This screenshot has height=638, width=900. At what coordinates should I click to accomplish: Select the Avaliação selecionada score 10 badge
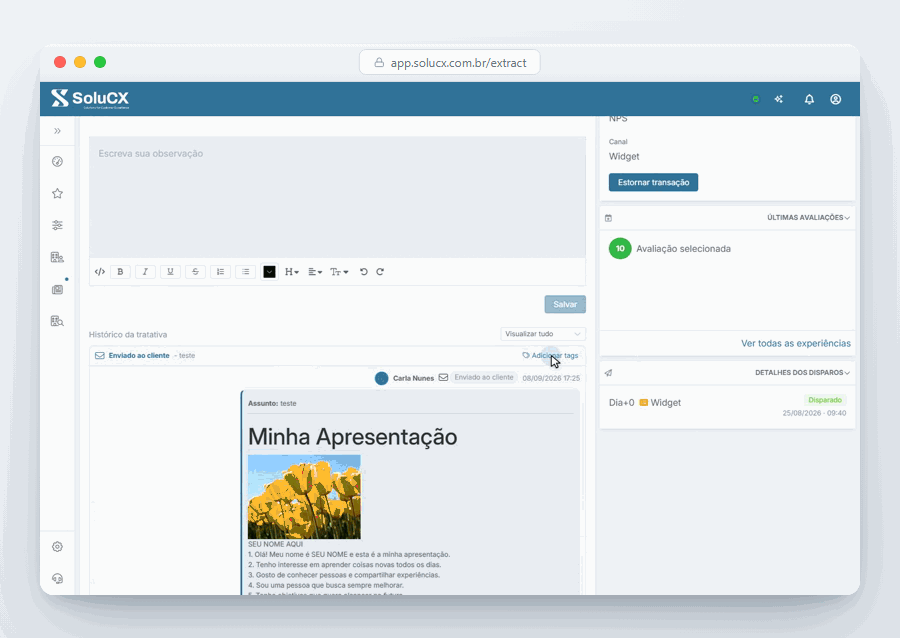[x=620, y=248]
